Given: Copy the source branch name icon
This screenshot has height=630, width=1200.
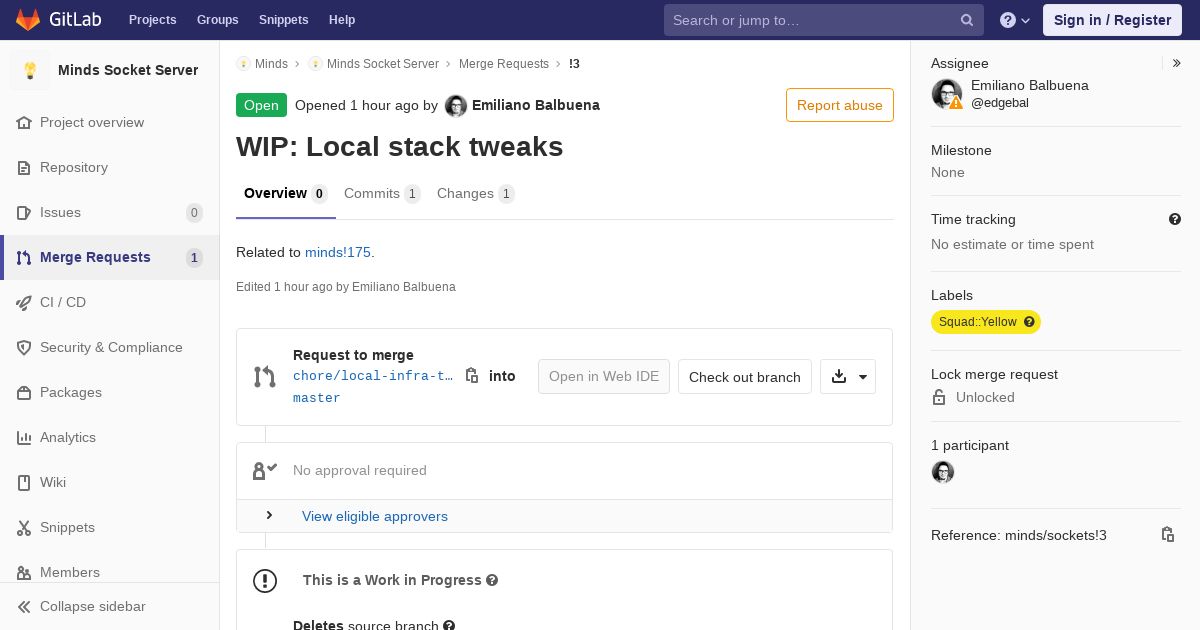Looking at the screenshot, I should pyautogui.click(x=472, y=376).
